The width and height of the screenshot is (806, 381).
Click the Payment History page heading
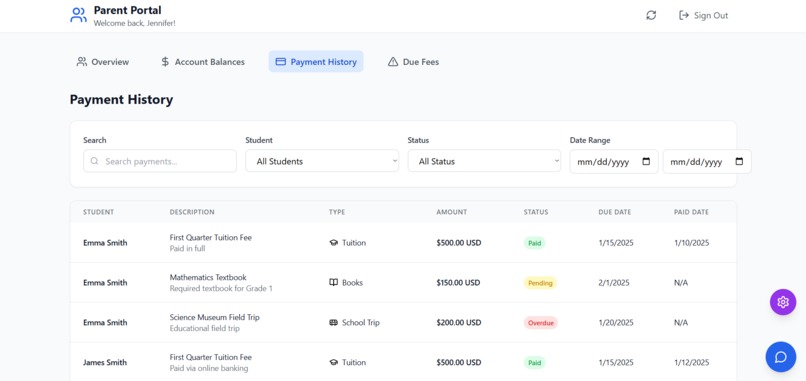[x=121, y=100]
